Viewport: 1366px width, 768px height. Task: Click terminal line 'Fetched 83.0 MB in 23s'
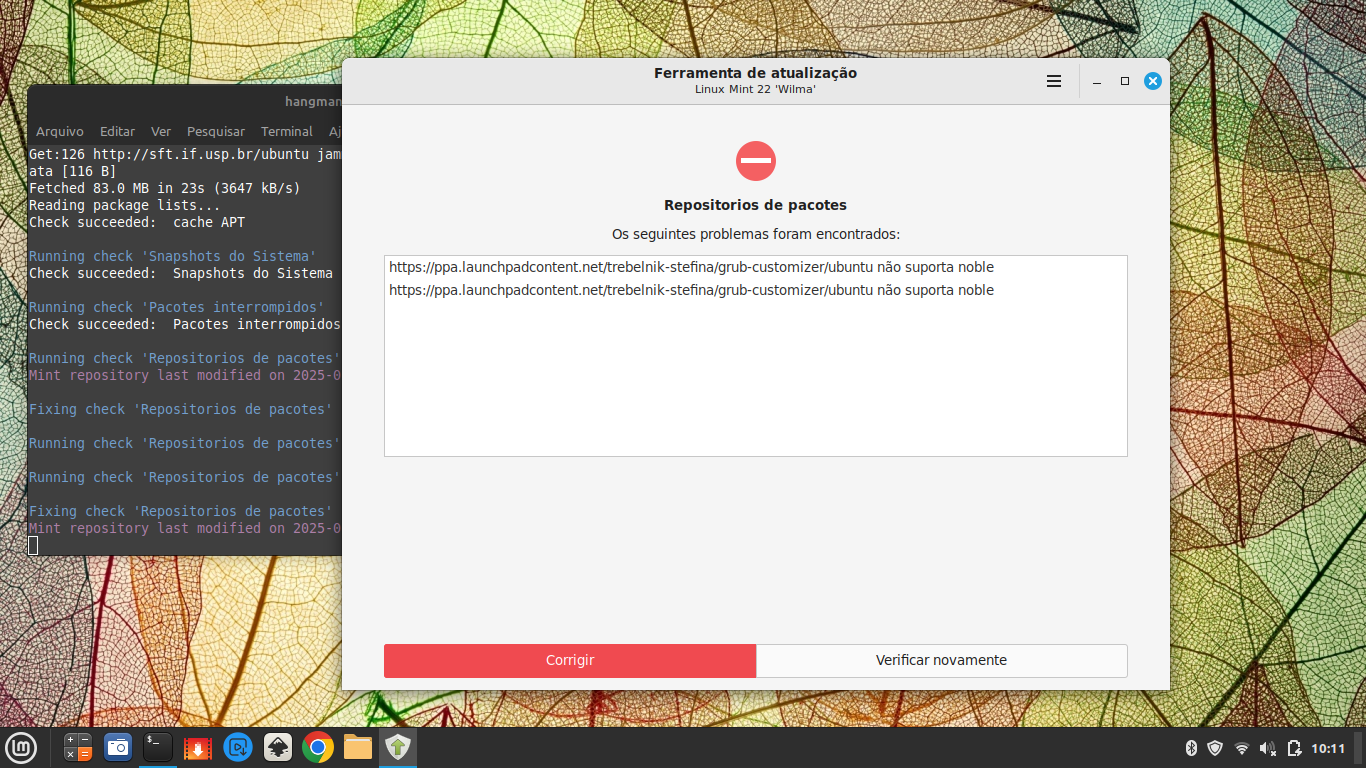pos(164,188)
